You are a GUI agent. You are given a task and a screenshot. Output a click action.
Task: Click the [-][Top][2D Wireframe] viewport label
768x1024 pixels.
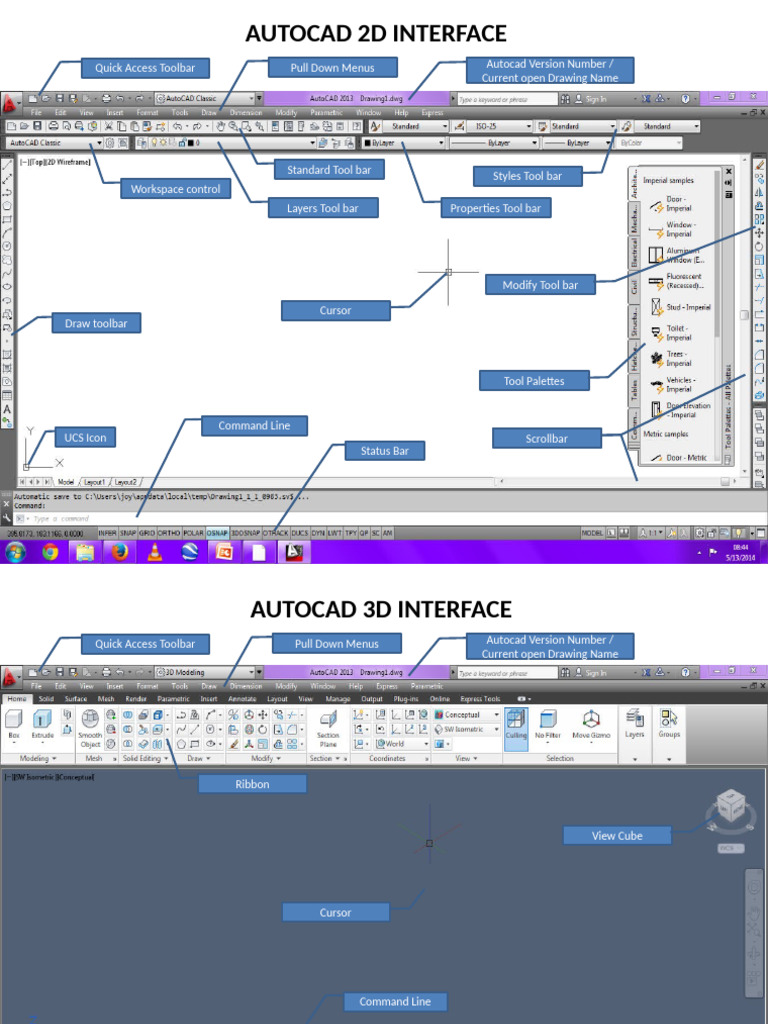point(55,162)
